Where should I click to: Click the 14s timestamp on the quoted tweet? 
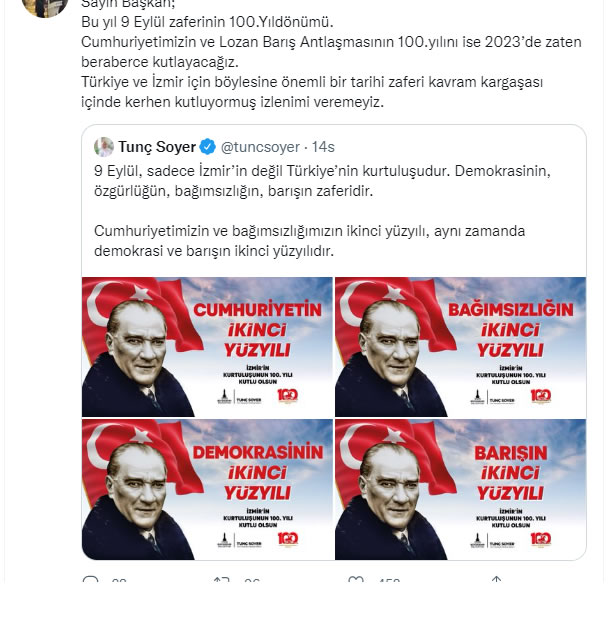point(323,147)
